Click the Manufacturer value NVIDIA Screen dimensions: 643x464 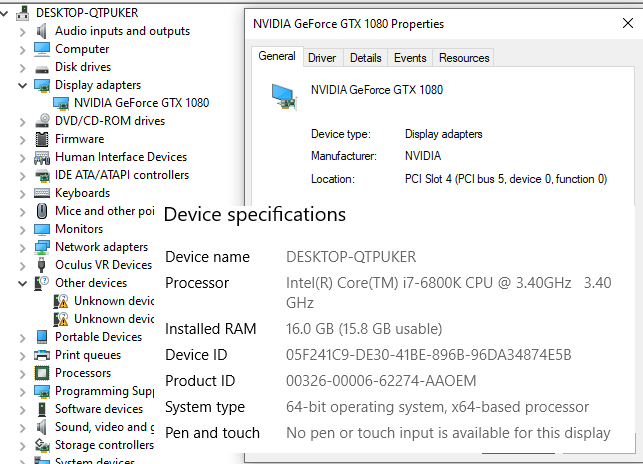pyautogui.click(x=423, y=156)
